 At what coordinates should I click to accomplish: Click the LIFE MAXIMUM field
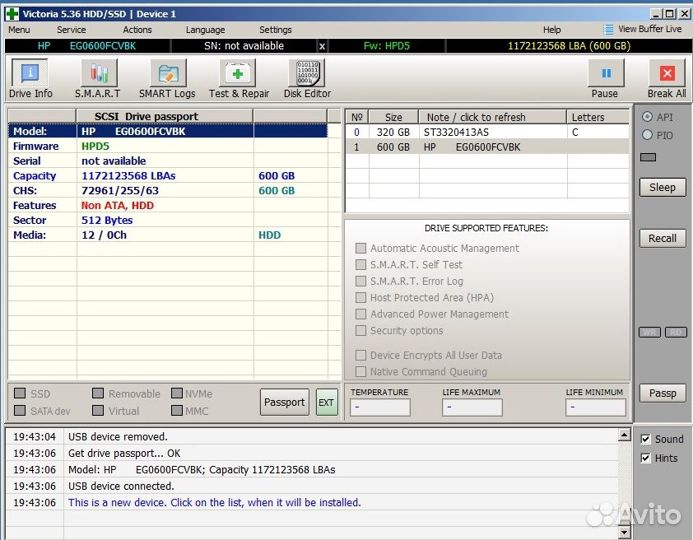click(472, 407)
